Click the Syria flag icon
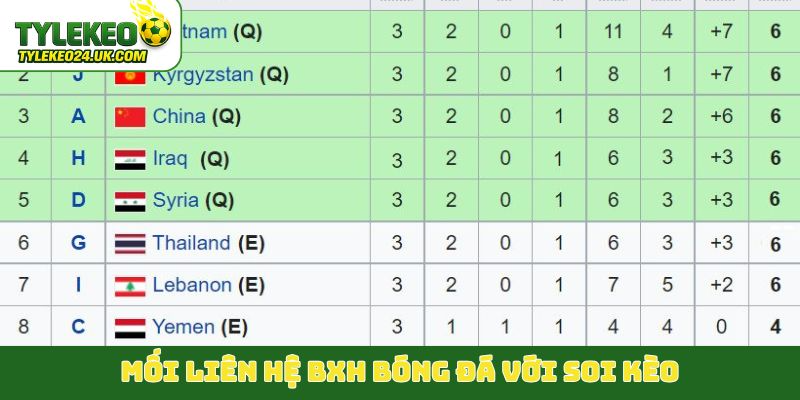 tap(130, 201)
